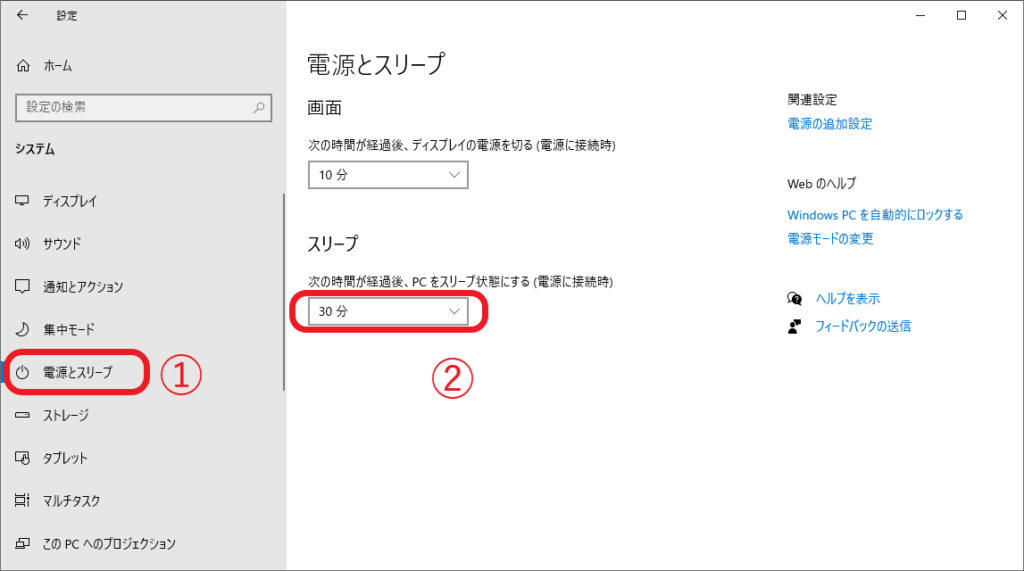
Task: Click the マルチタスク icon in sidebar
Action: tap(24, 501)
